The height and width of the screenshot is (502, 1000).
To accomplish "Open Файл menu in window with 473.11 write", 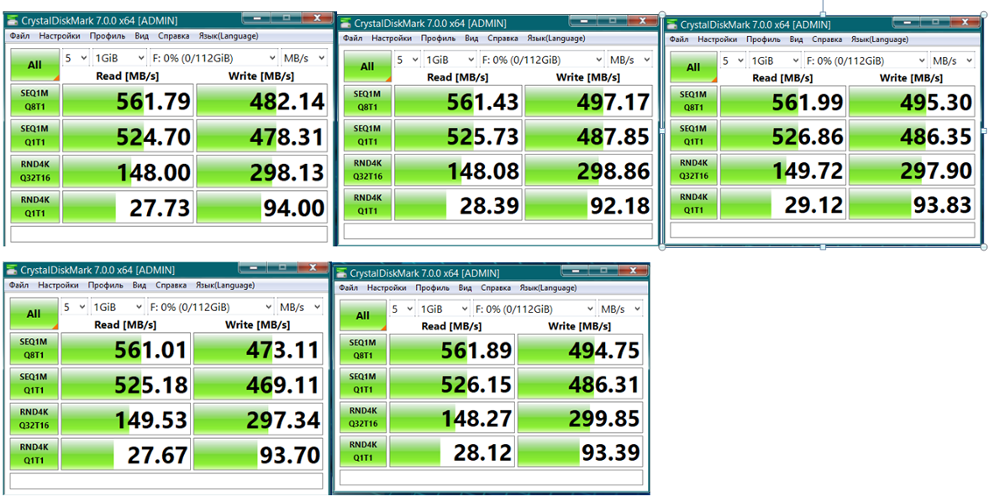I will [18, 285].
